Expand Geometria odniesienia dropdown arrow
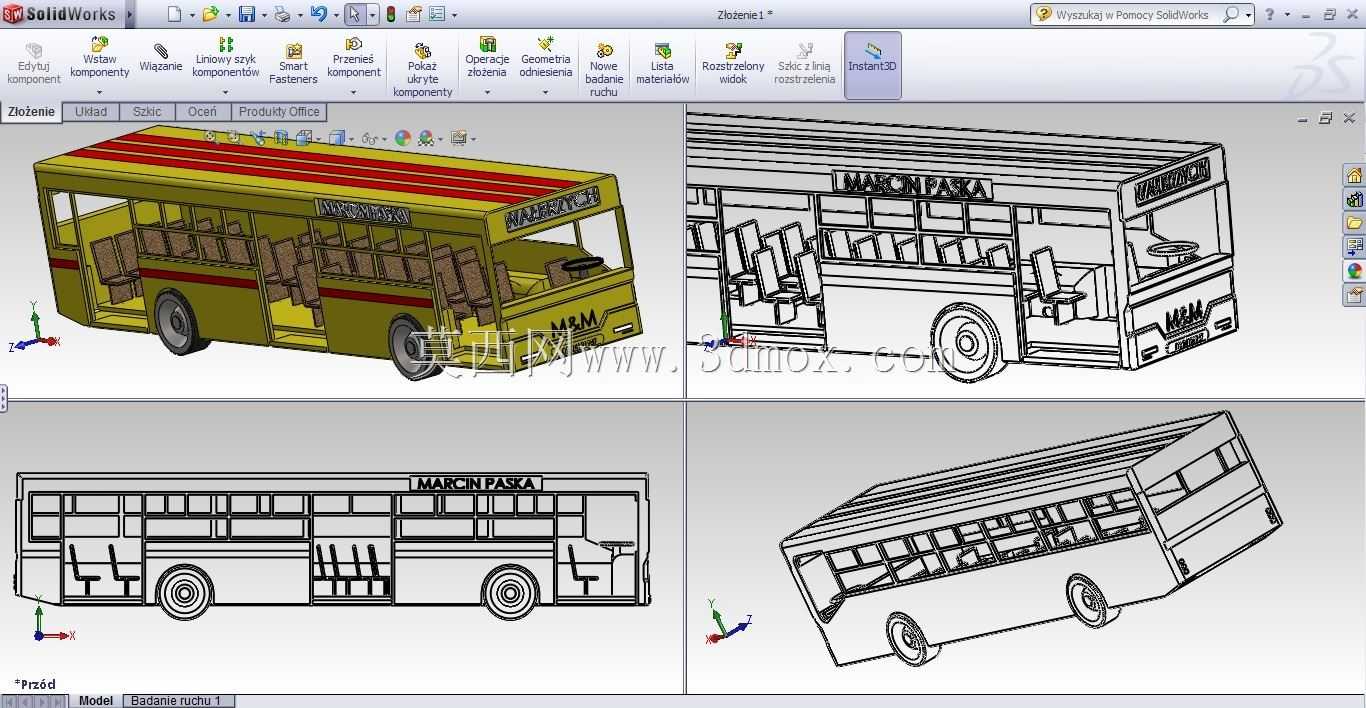The height and width of the screenshot is (708, 1366). (545, 92)
